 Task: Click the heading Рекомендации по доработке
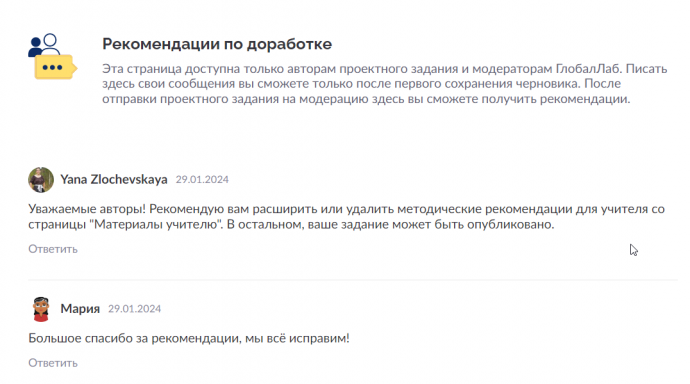click(x=217, y=44)
